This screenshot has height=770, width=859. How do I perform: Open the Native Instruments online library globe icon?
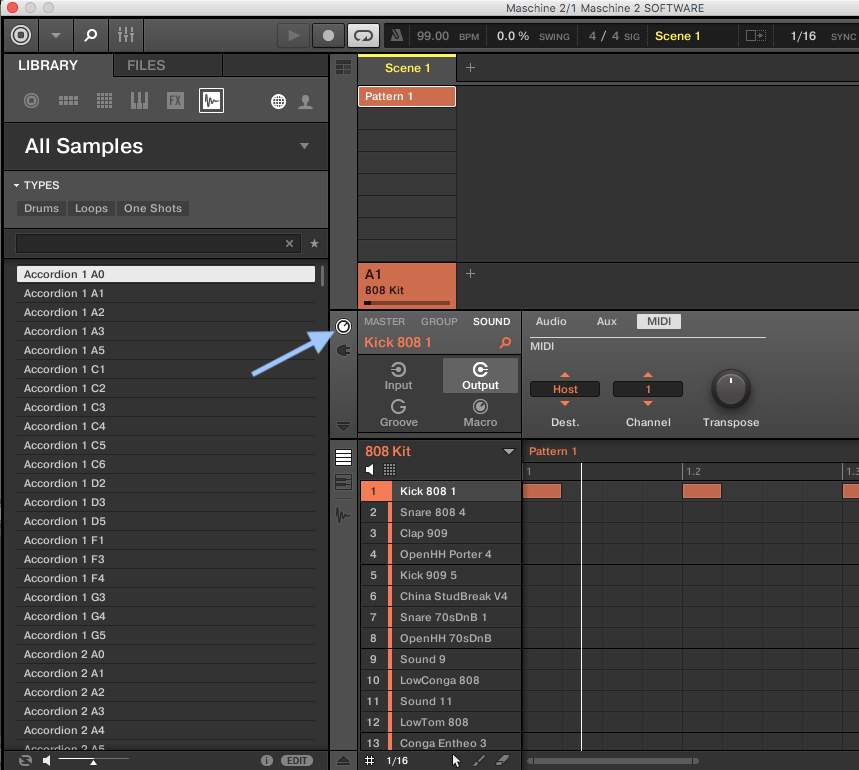coord(278,100)
